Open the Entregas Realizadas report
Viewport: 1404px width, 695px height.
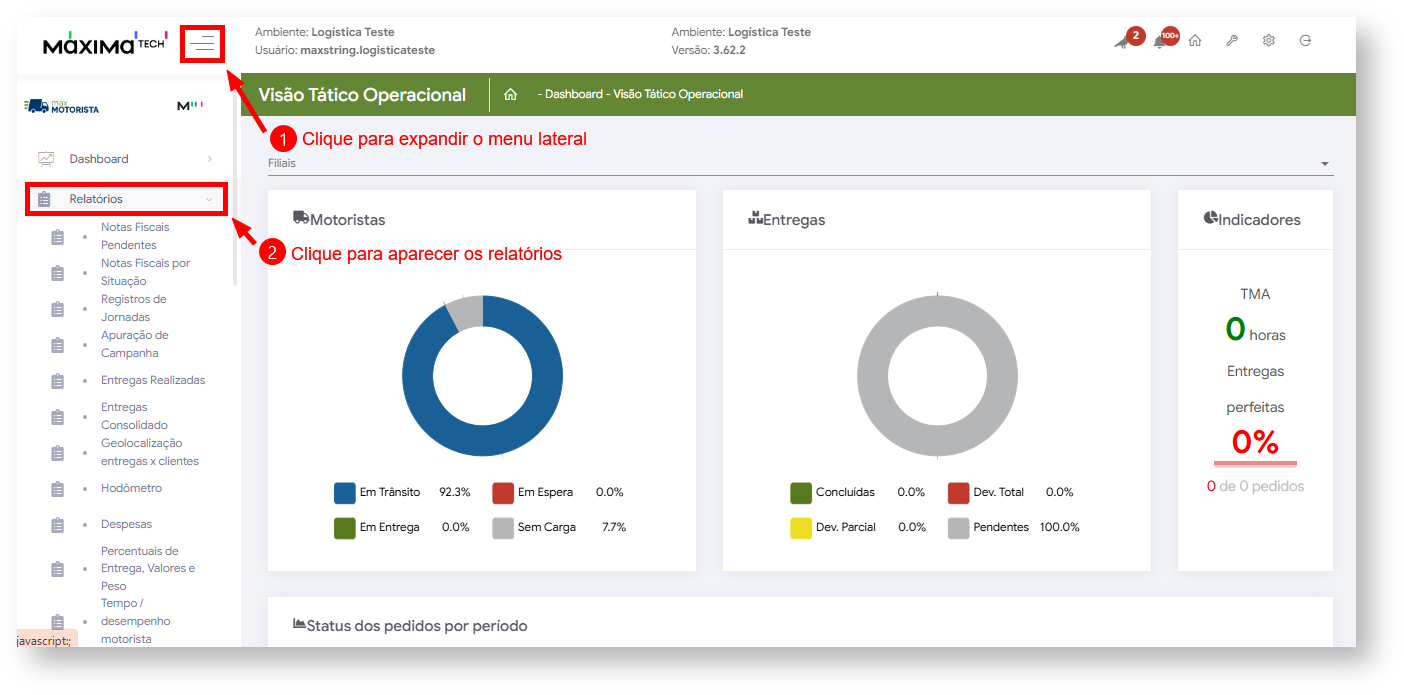point(152,380)
